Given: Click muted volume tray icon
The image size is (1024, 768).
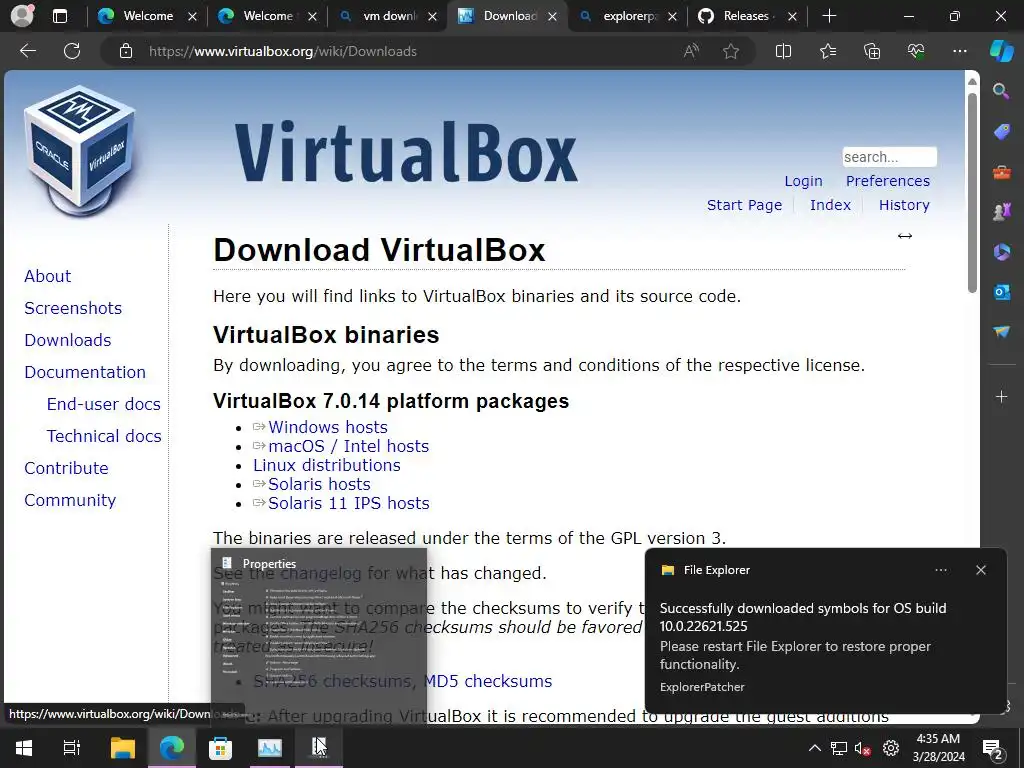Looking at the screenshot, I should (x=863, y=748).
